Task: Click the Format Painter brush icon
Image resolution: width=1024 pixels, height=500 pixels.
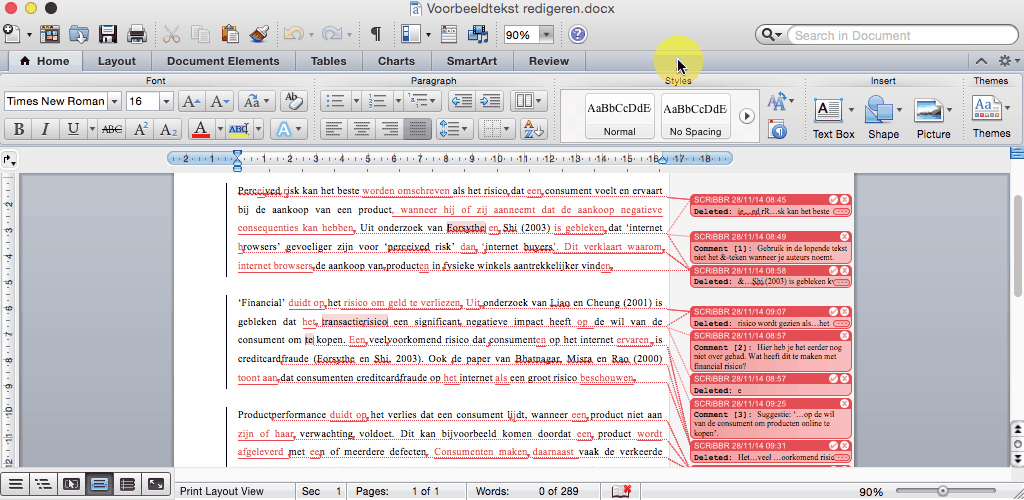Action: click(258, 35)
